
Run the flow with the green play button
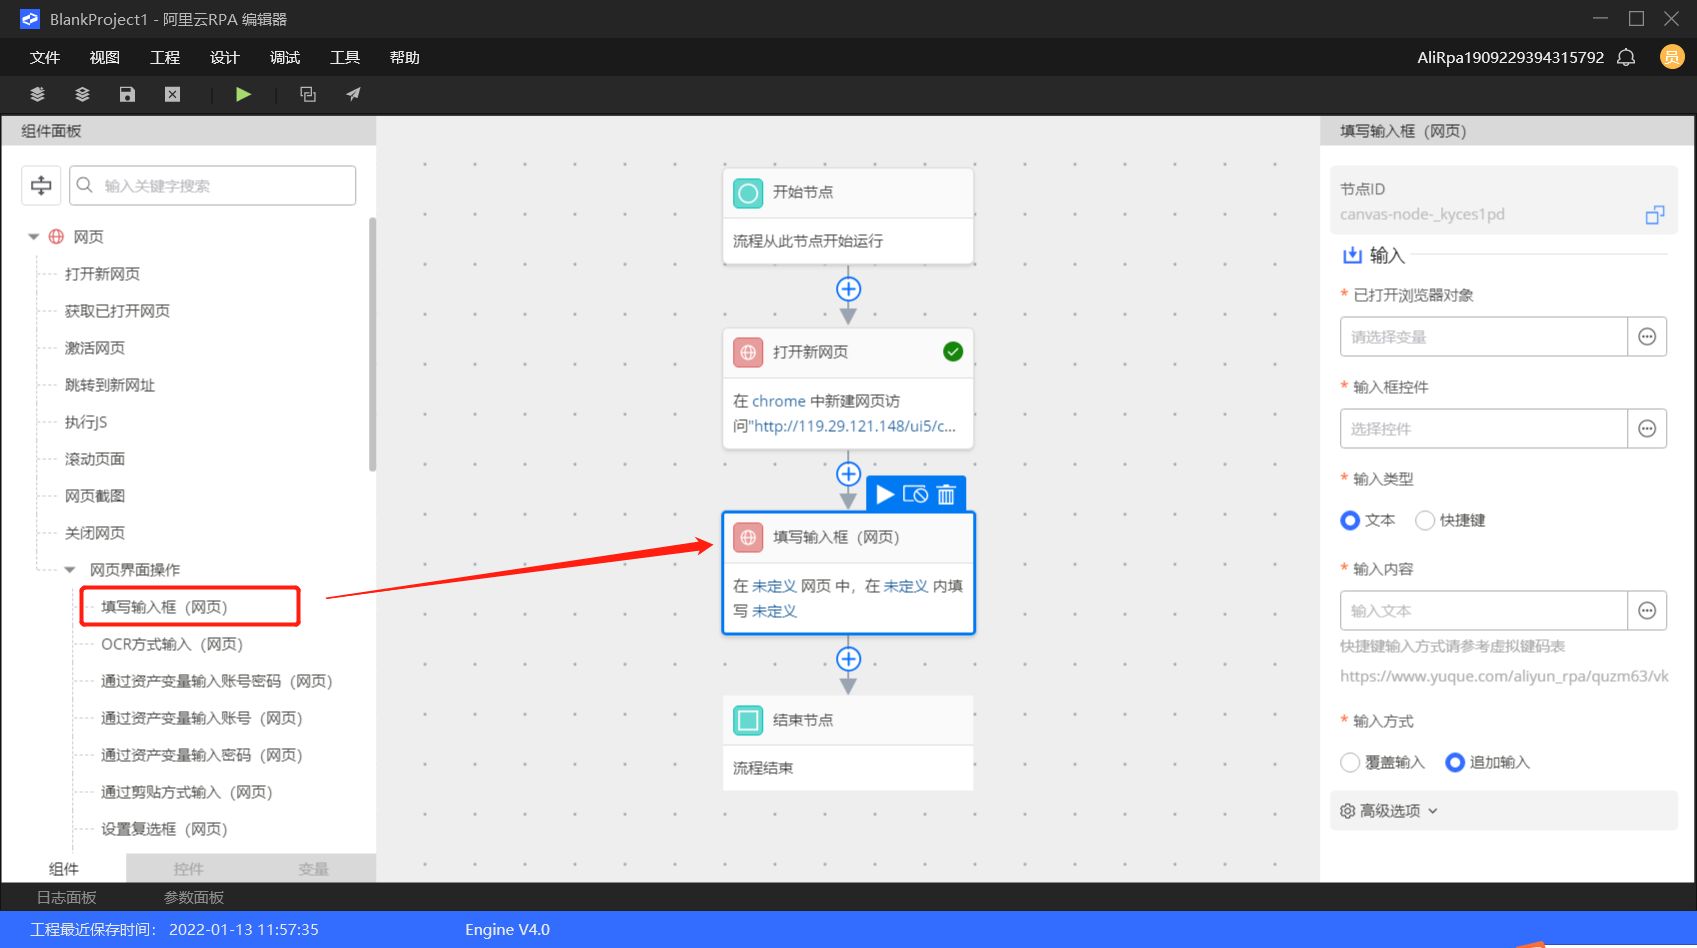pyautogui.click(x=243, y=94)
